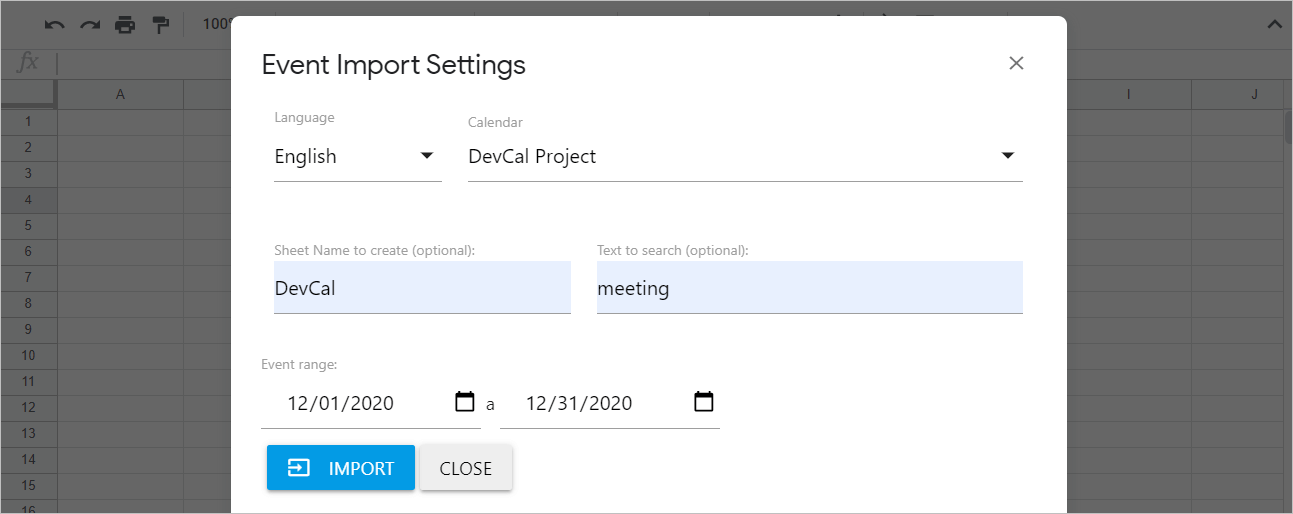Click the formula bar fx area

click(29, 63)
